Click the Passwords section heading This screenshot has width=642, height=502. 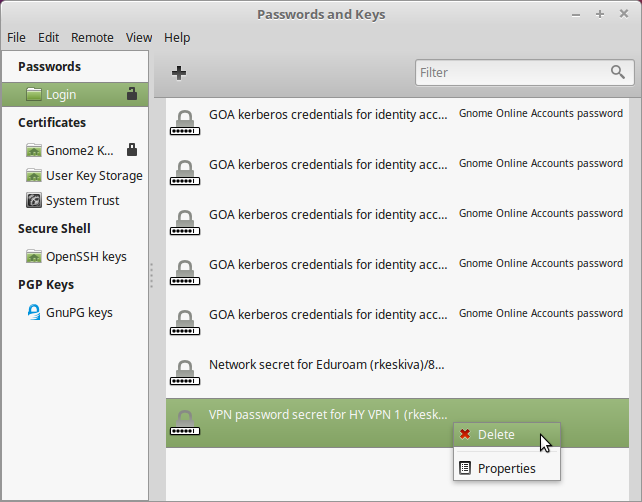coord(50,66)
